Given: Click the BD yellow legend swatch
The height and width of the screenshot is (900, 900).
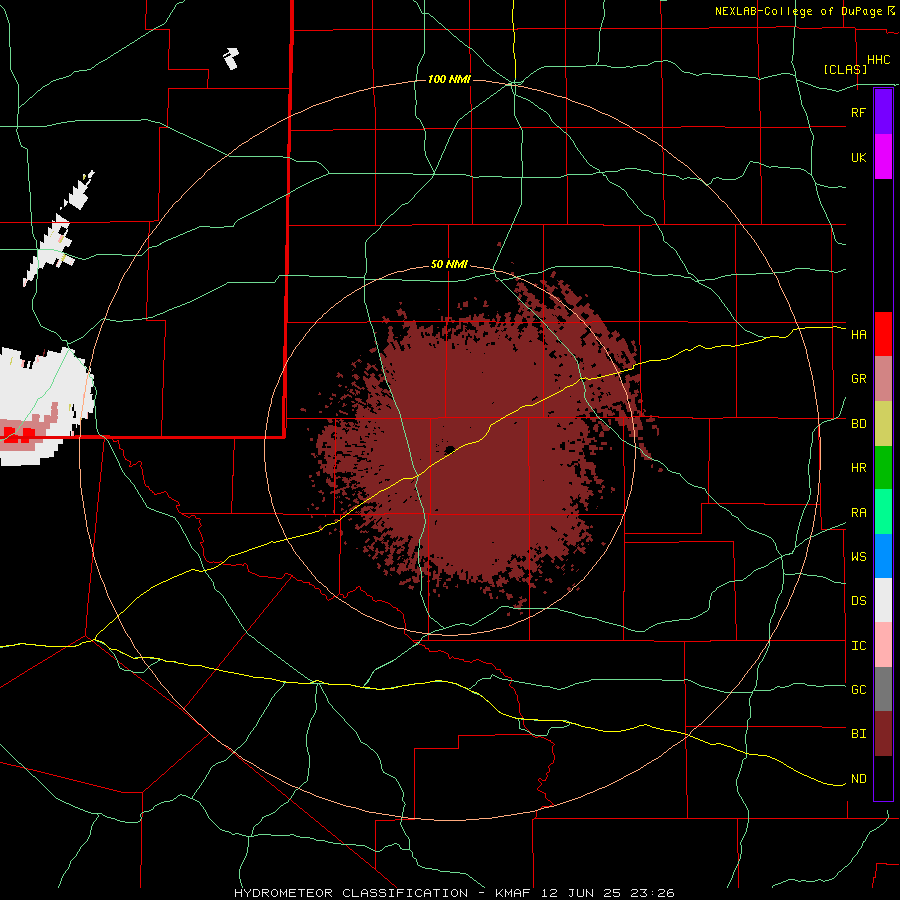Looking at the screenshot, I should click(x=883, y=424).
